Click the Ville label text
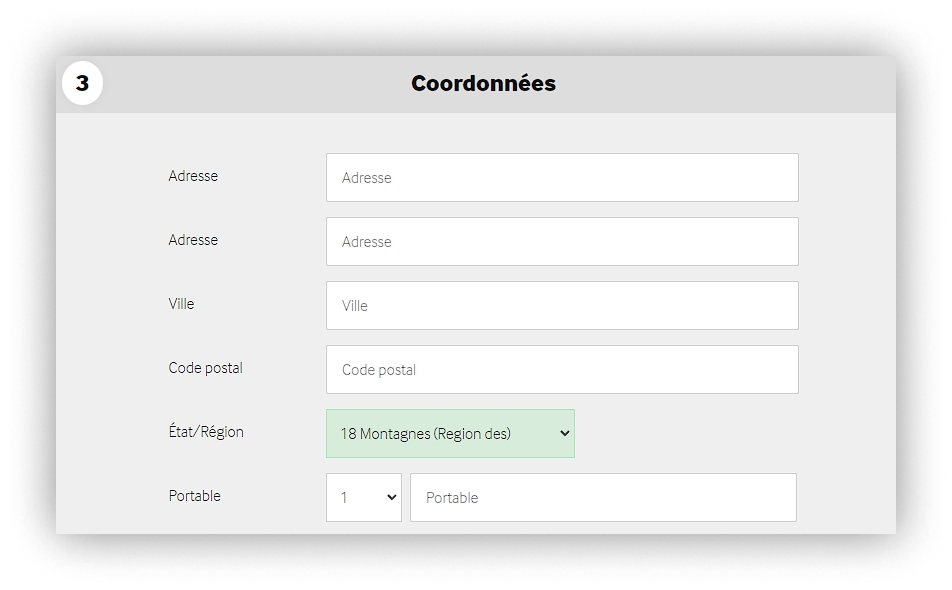The image size is (952, 590). click(181, 304)
